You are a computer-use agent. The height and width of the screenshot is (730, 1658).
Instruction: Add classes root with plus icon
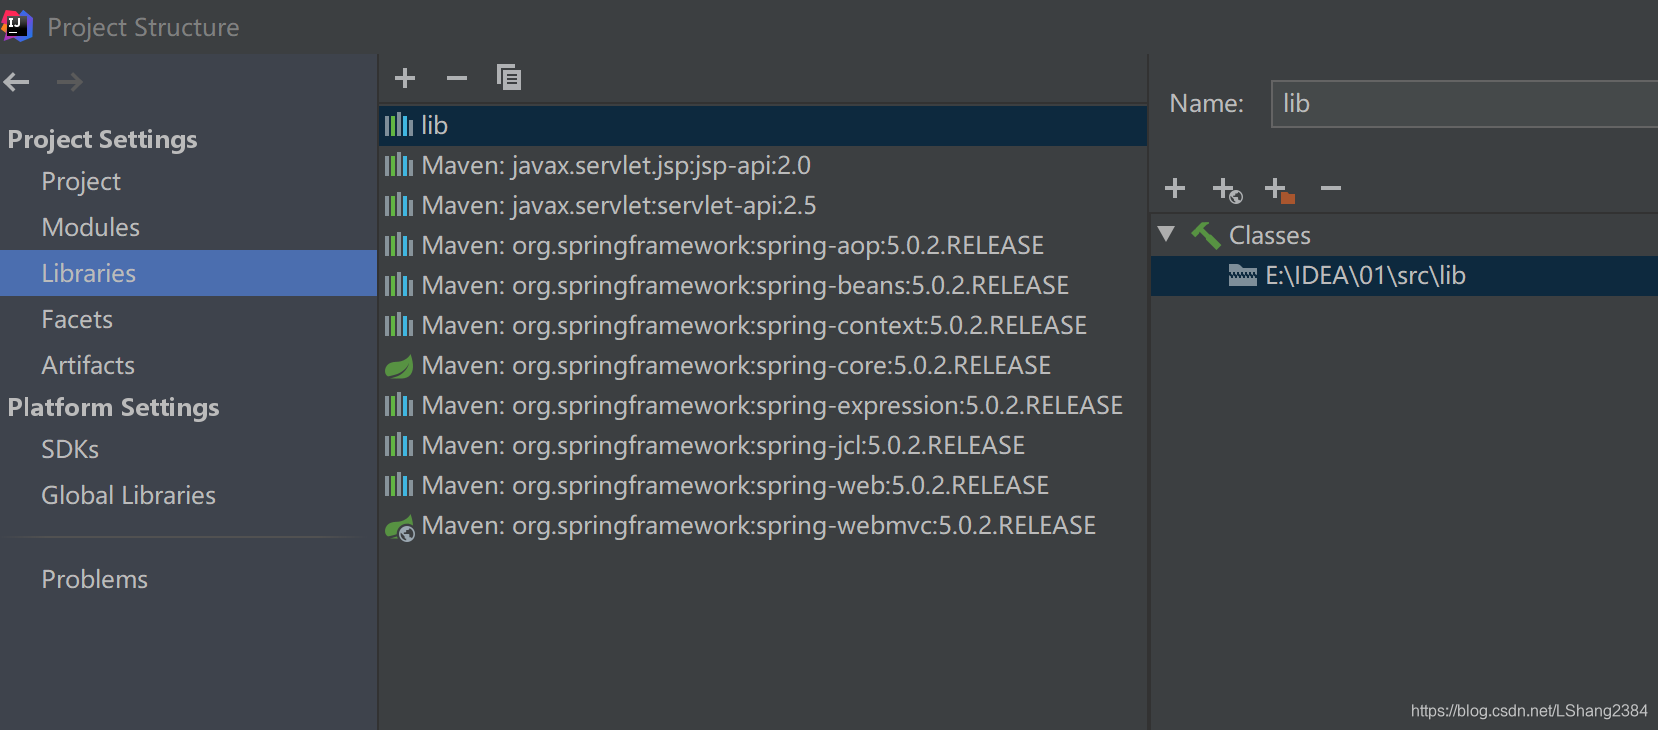tap(1175, 188)
